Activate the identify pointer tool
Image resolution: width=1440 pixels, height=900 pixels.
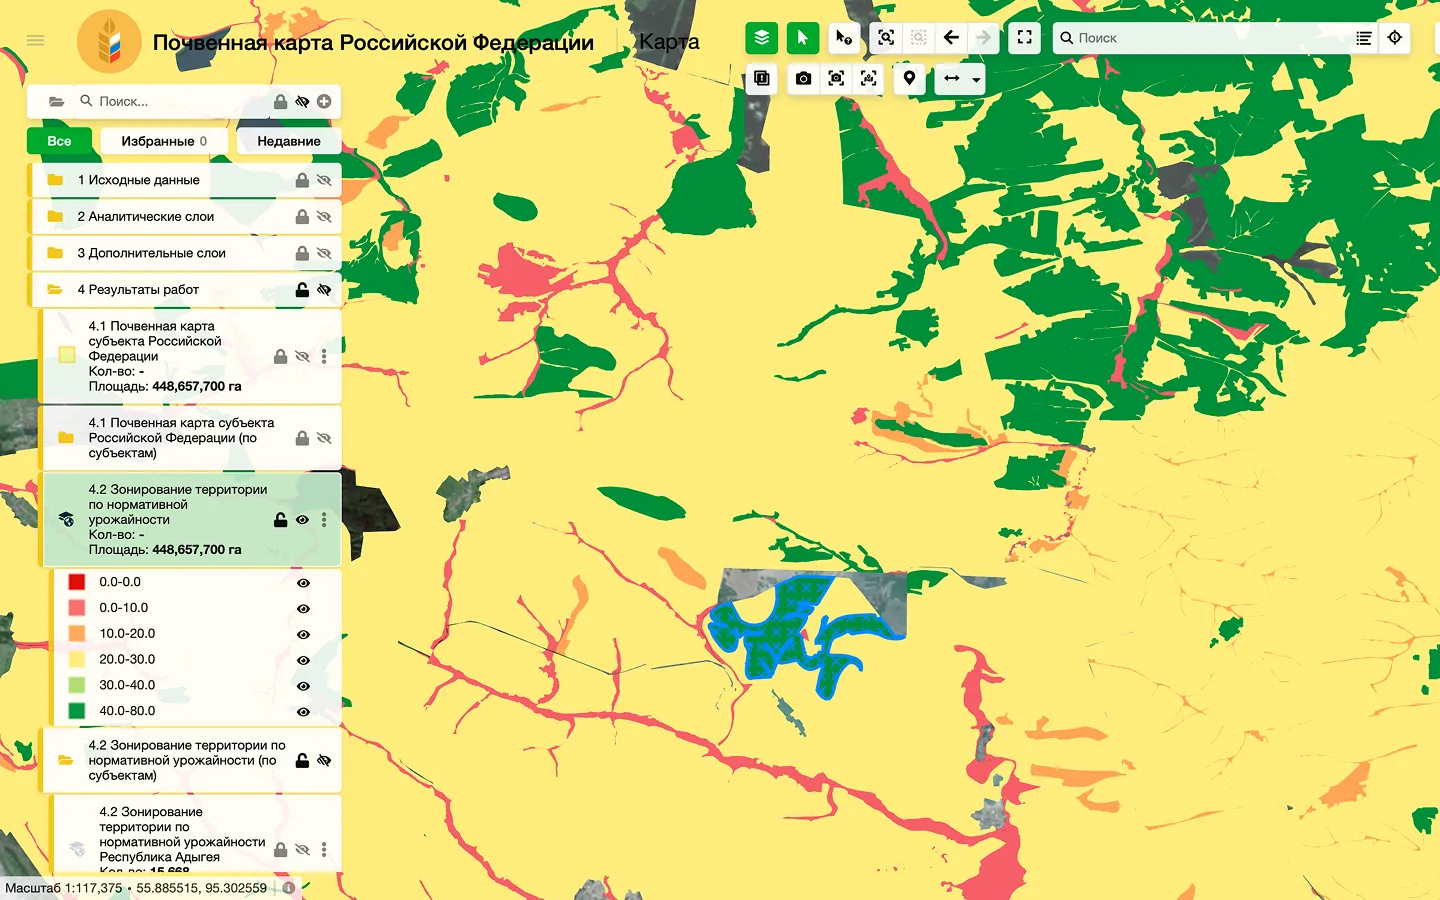844,38
